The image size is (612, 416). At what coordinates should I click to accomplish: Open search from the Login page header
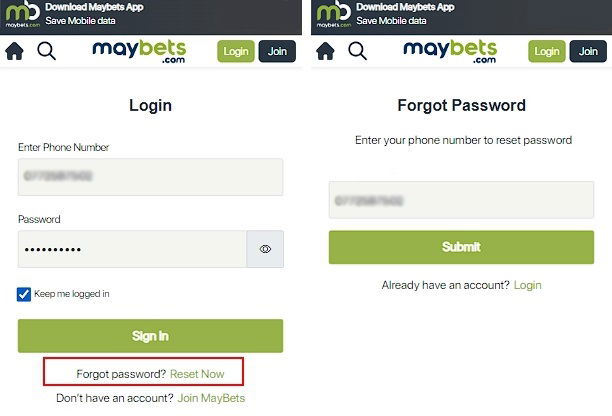pos(46,51)
